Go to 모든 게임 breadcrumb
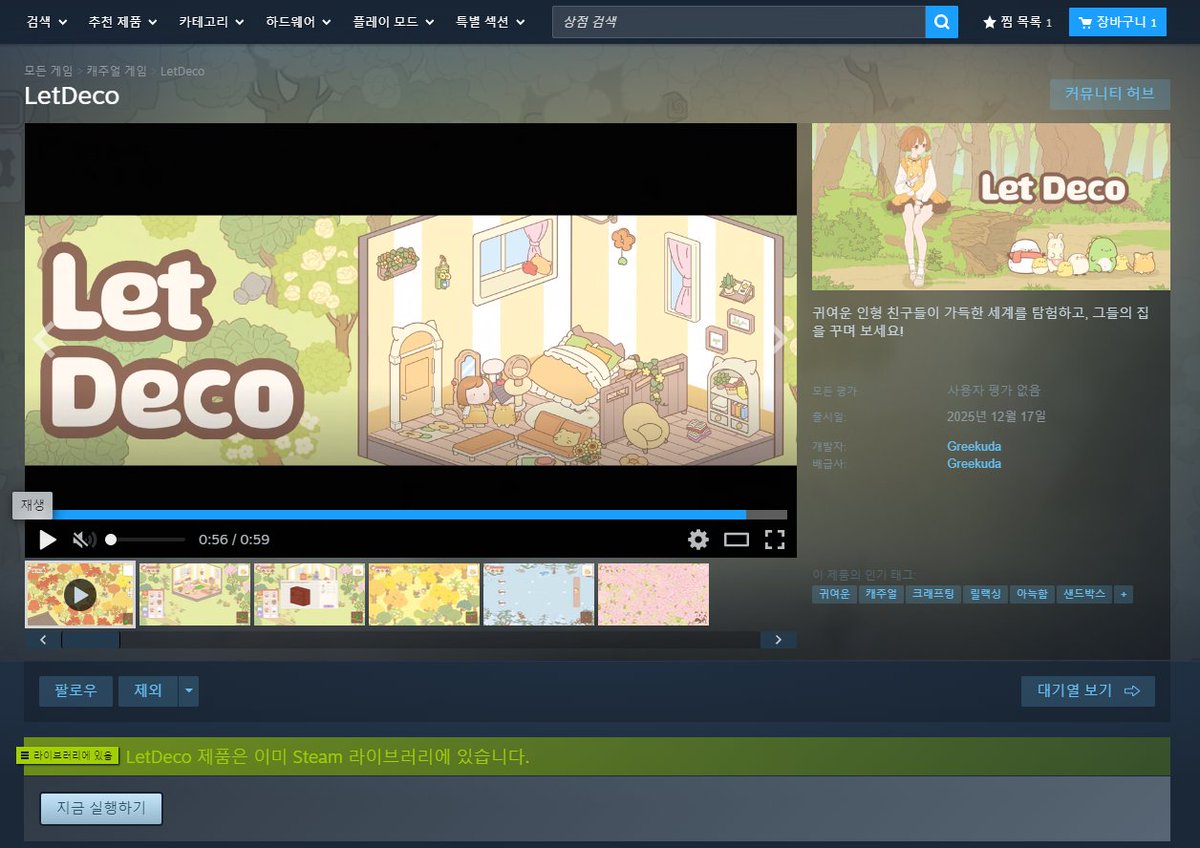 click(49, 71)
